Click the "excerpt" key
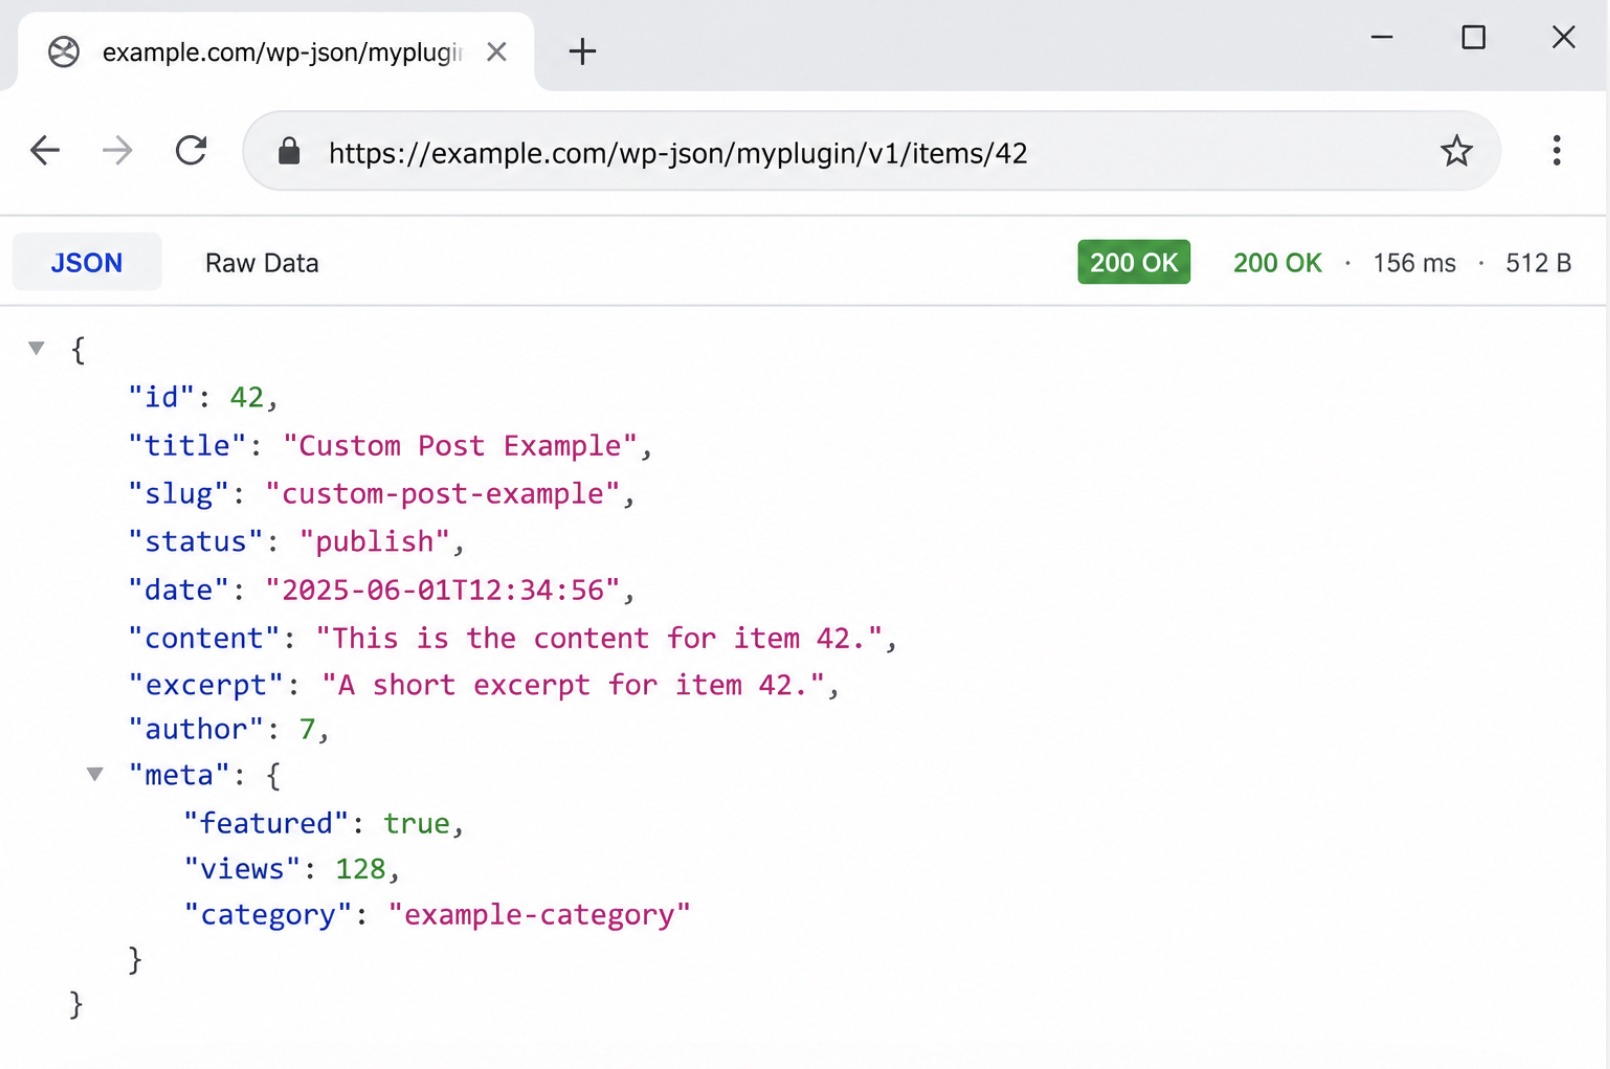 point(207,684)
